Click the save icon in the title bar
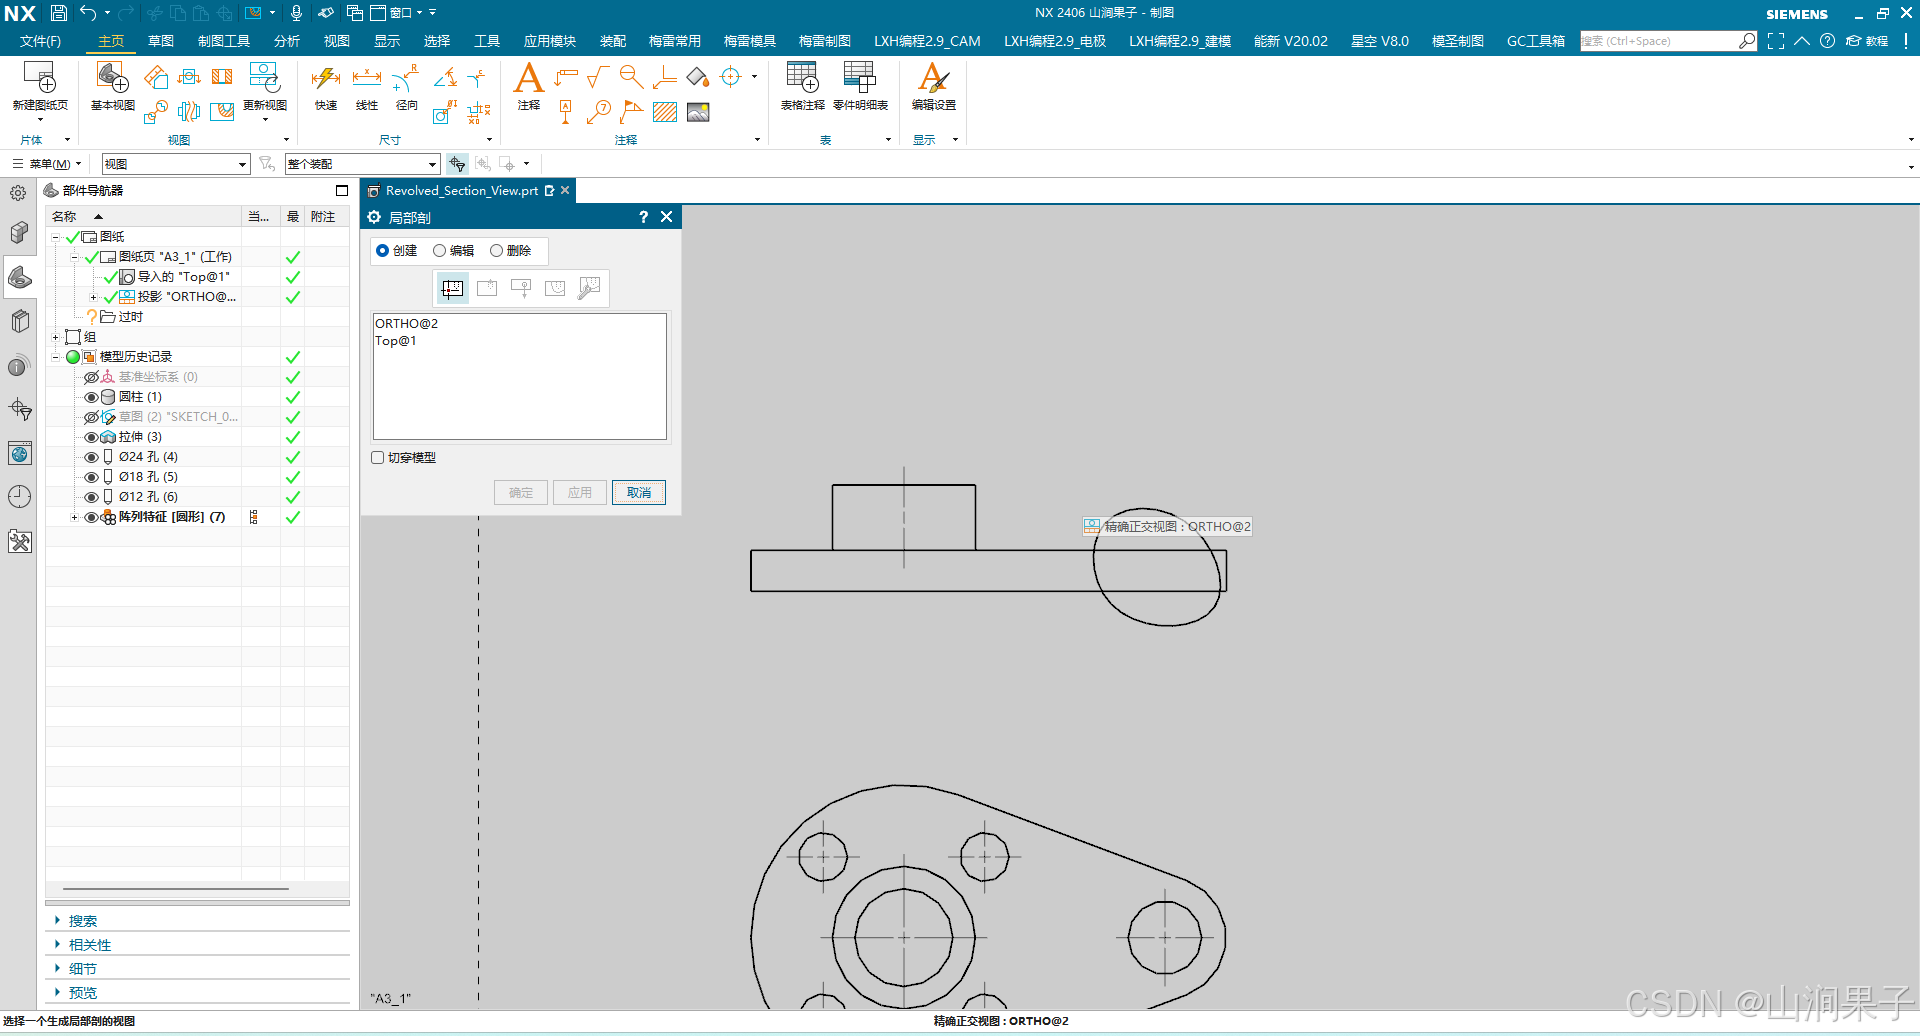 59,13
